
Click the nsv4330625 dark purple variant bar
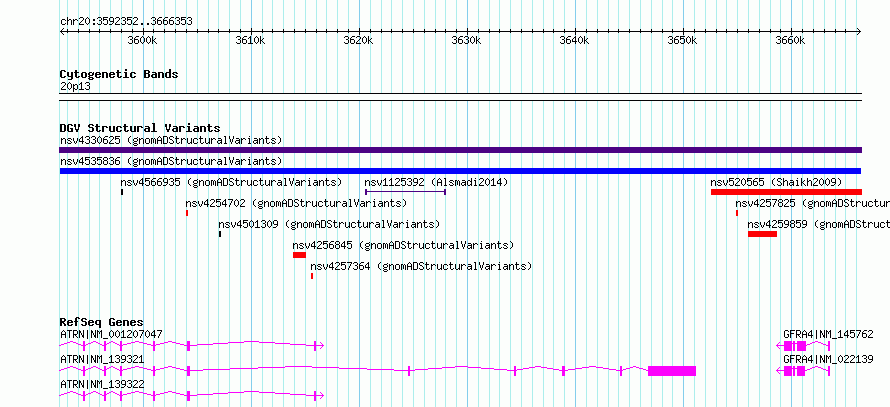click(x=460, y=150)
